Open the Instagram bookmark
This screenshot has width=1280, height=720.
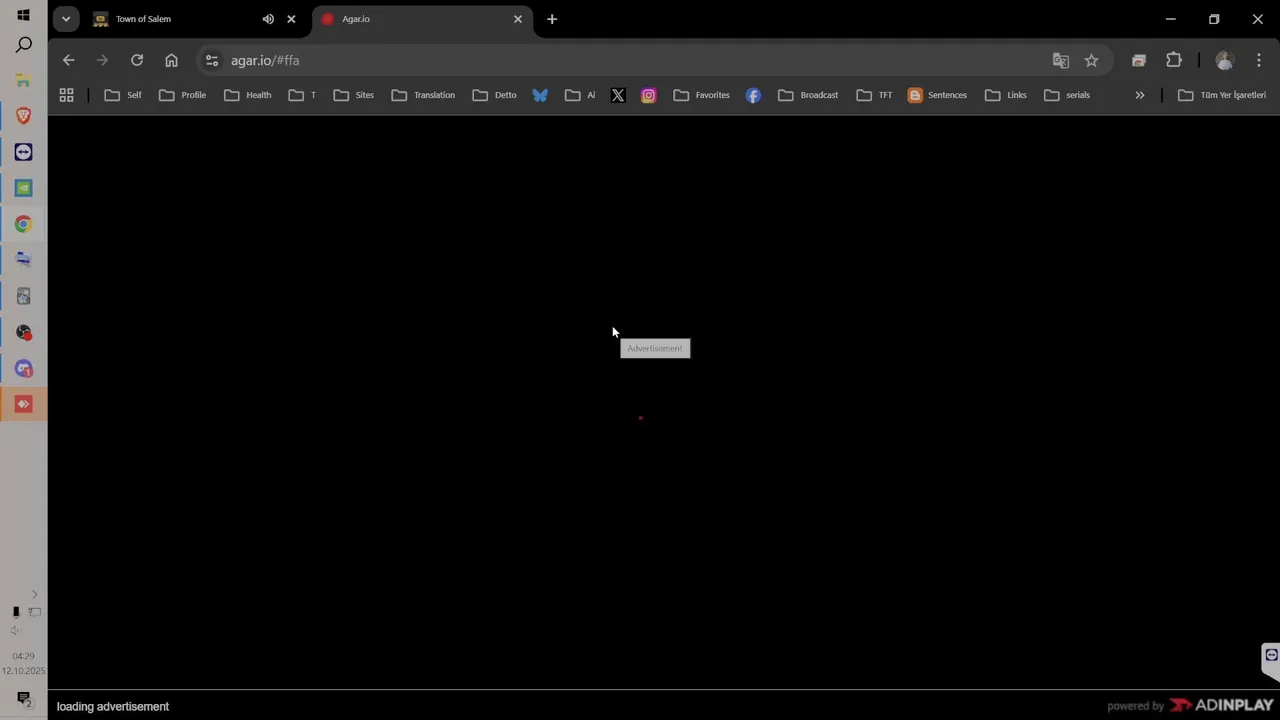pyautogui.click(x=649, y=95)
